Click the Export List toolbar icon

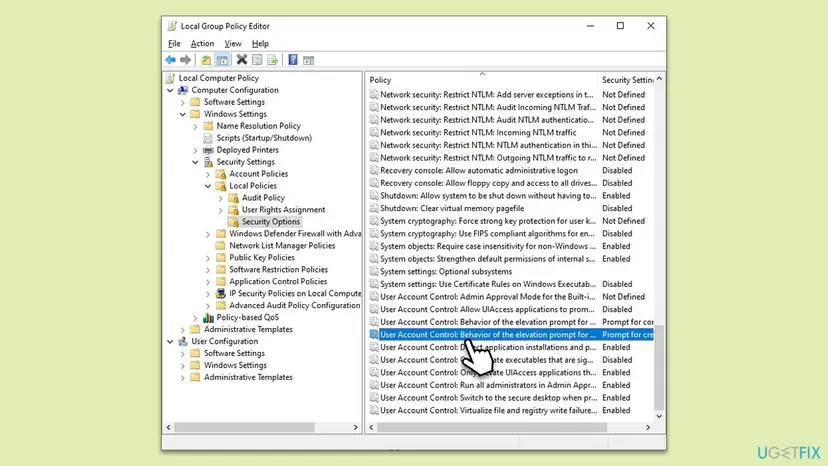272,60
